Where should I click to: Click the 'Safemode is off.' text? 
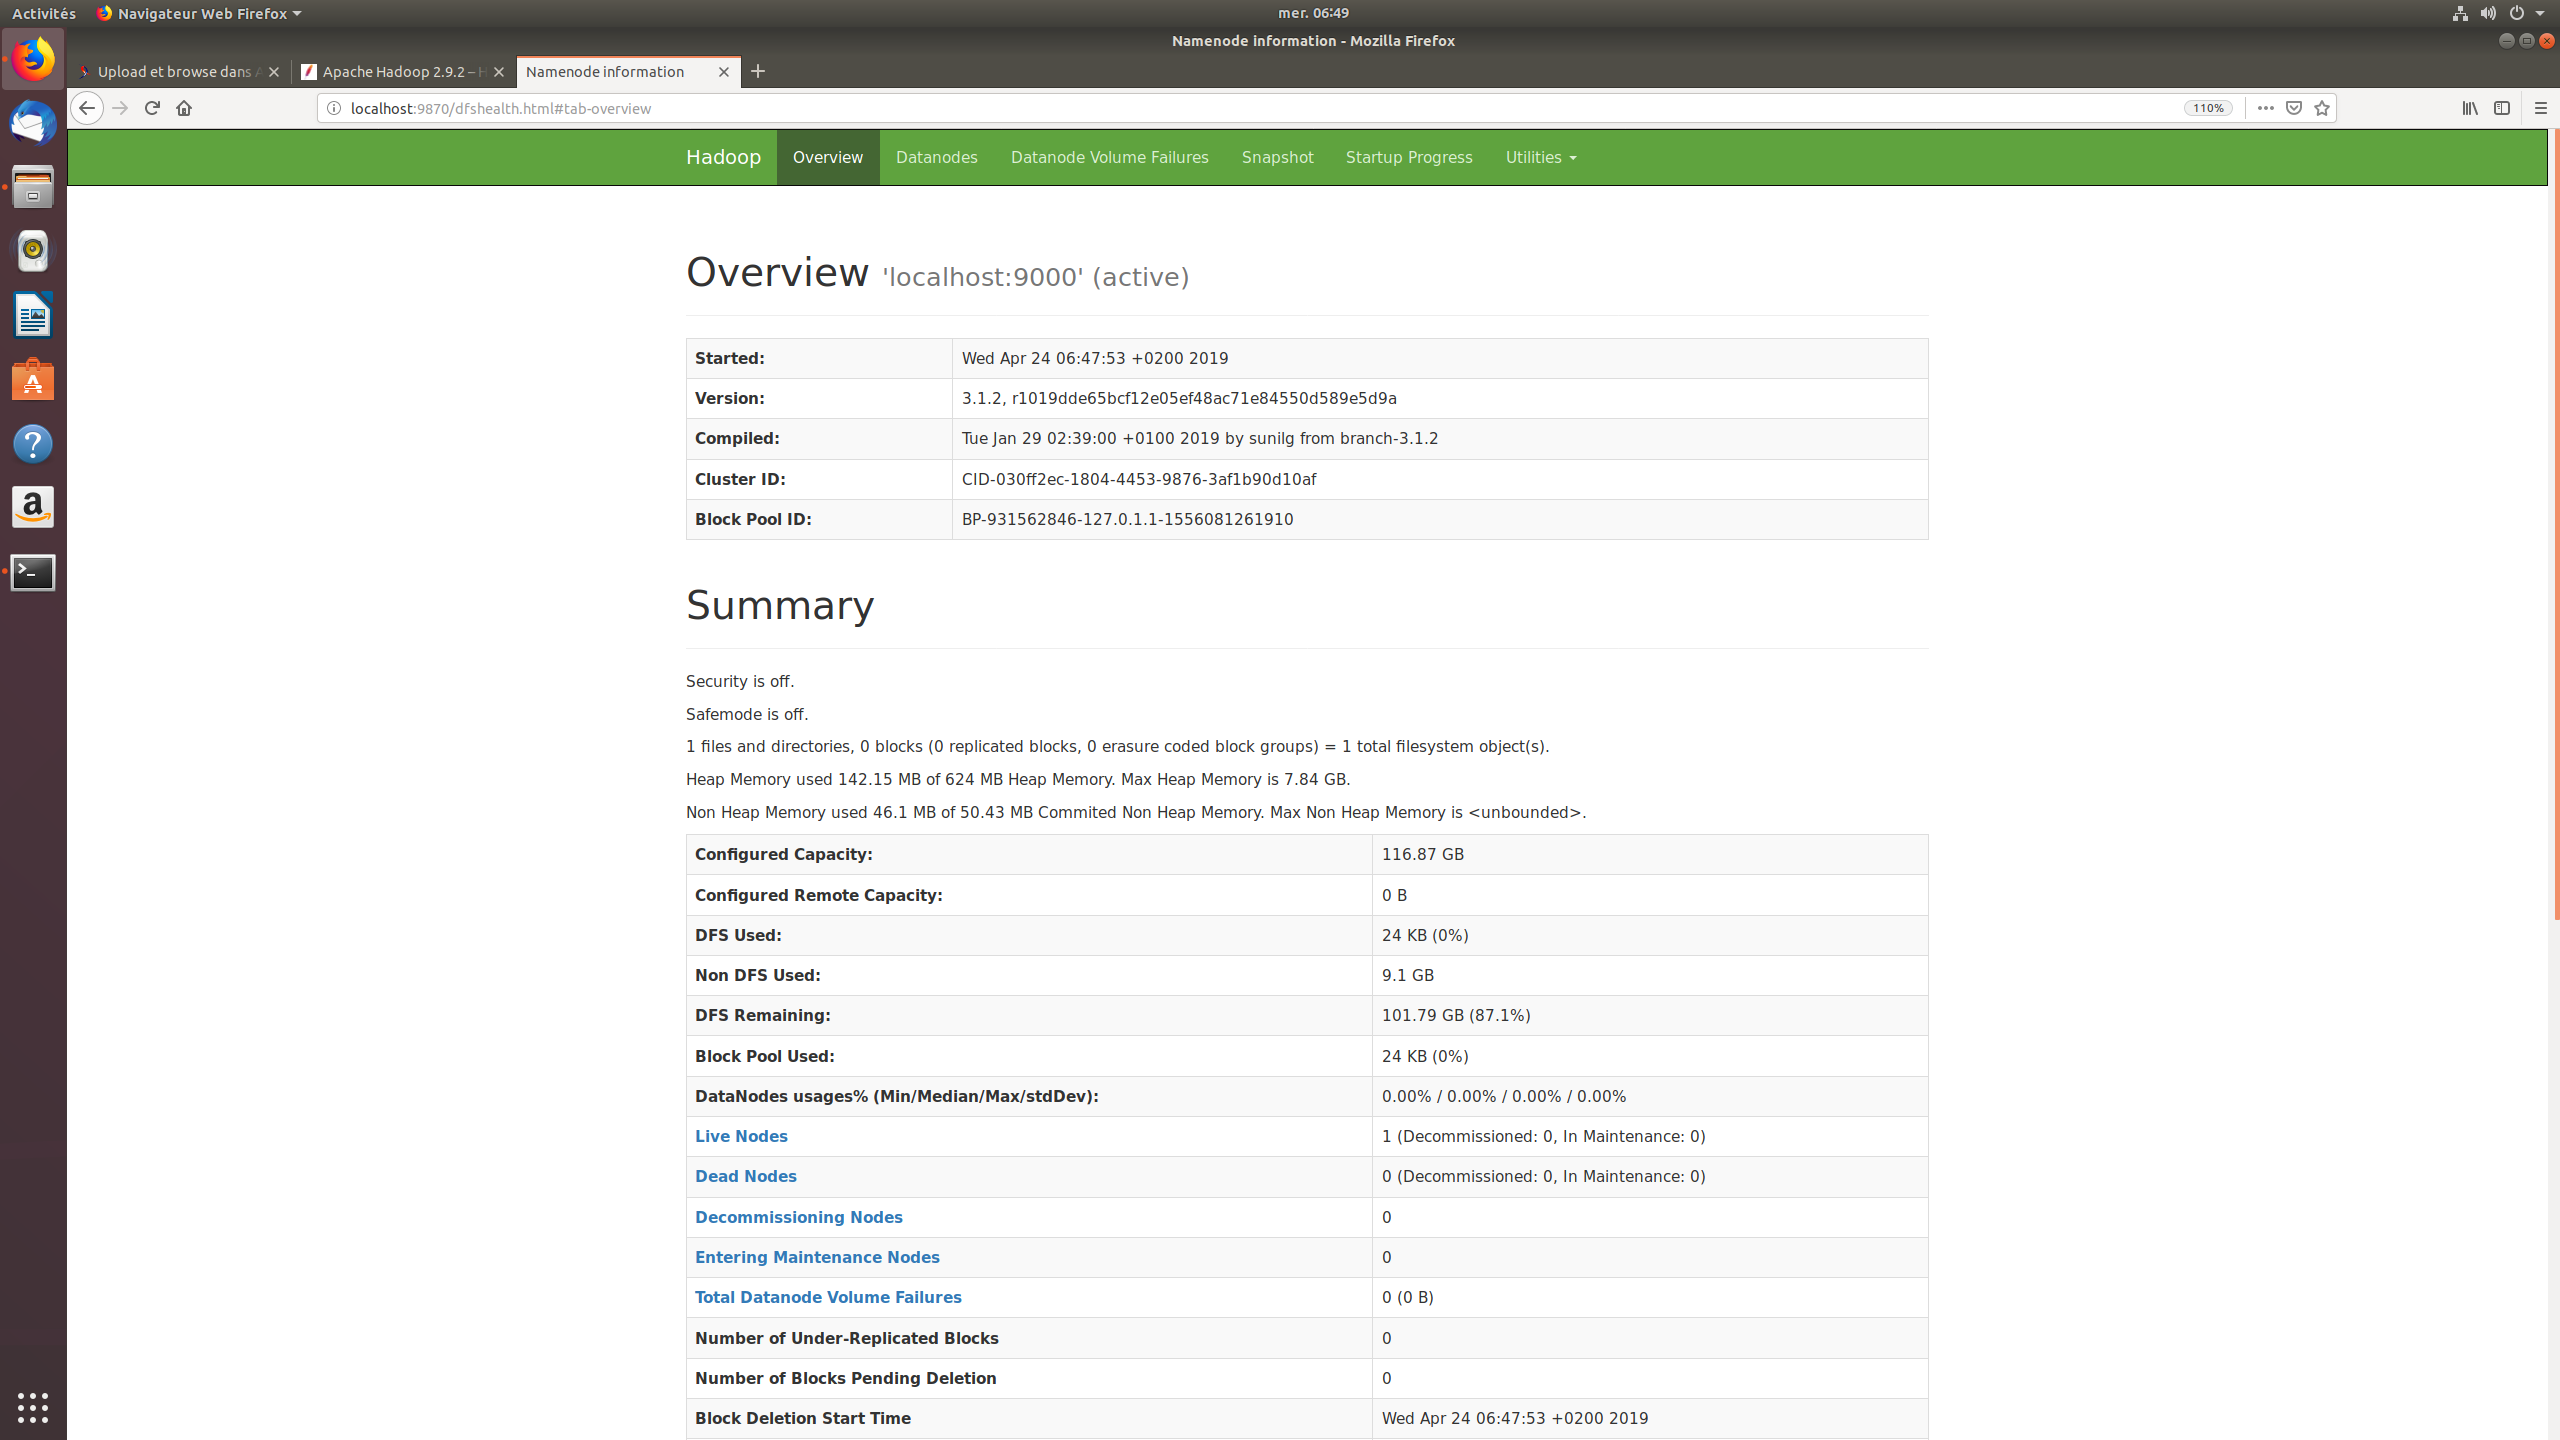coord(747,714)
